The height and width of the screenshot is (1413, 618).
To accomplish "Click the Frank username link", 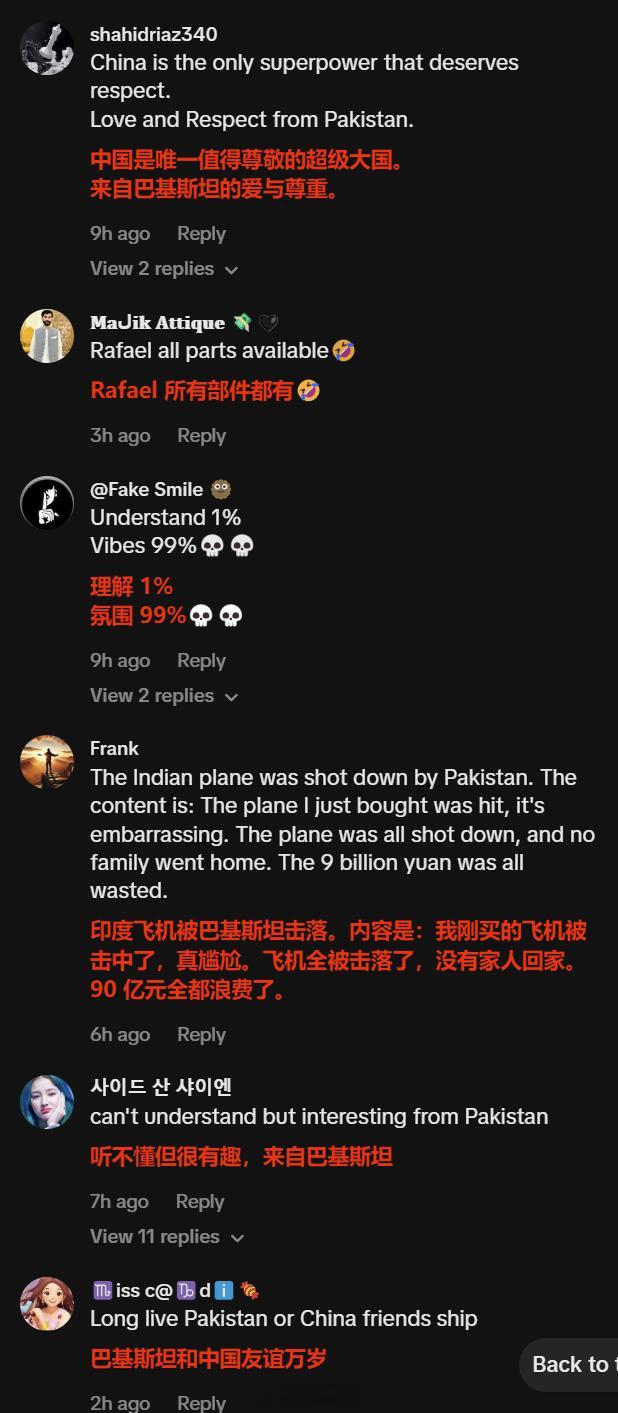I will [114, 748].
